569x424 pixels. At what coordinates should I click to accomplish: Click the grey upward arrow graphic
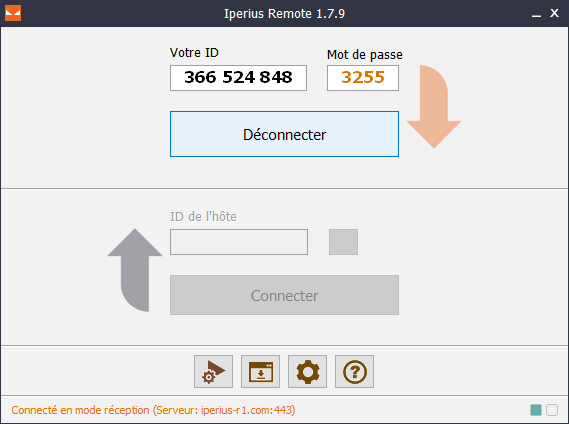[x=135, y=270]
